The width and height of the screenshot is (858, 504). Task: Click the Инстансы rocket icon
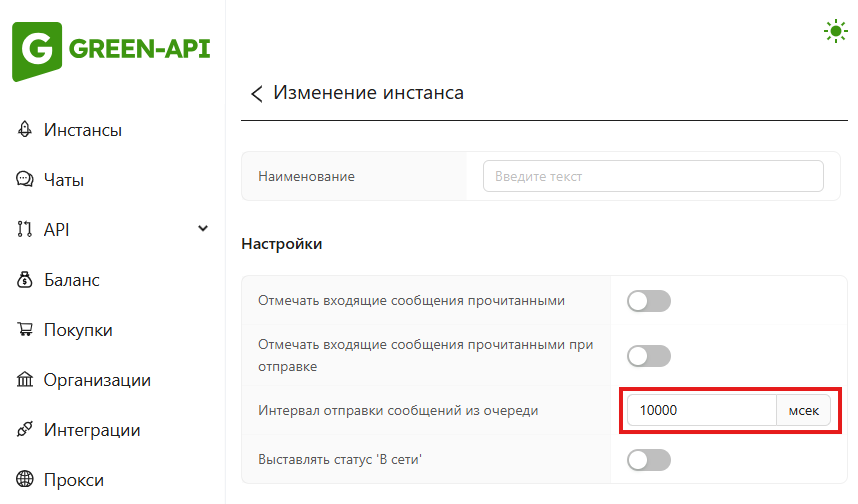25,130
